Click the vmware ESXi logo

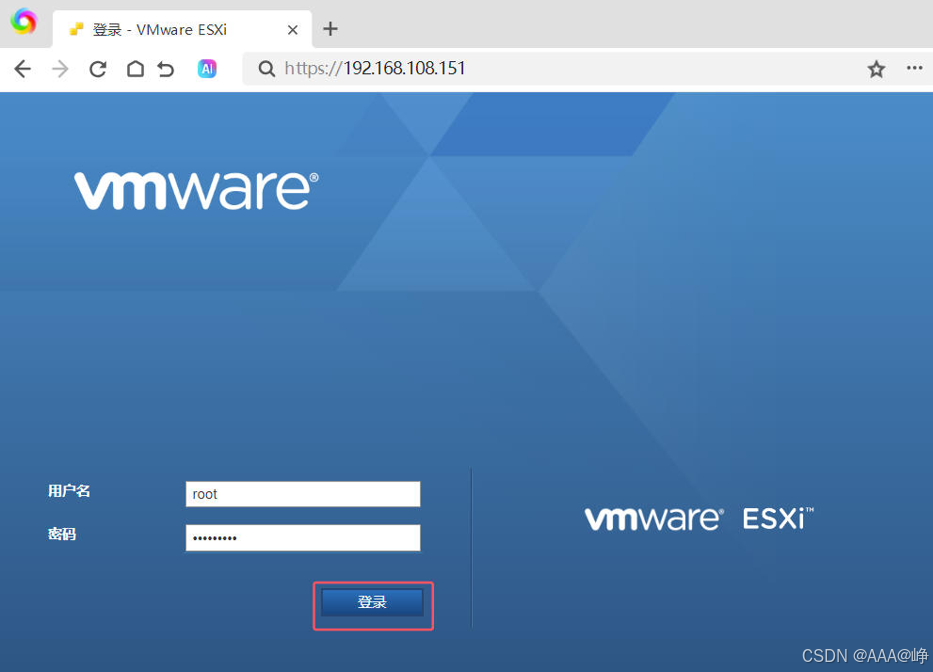coord(699,518)
